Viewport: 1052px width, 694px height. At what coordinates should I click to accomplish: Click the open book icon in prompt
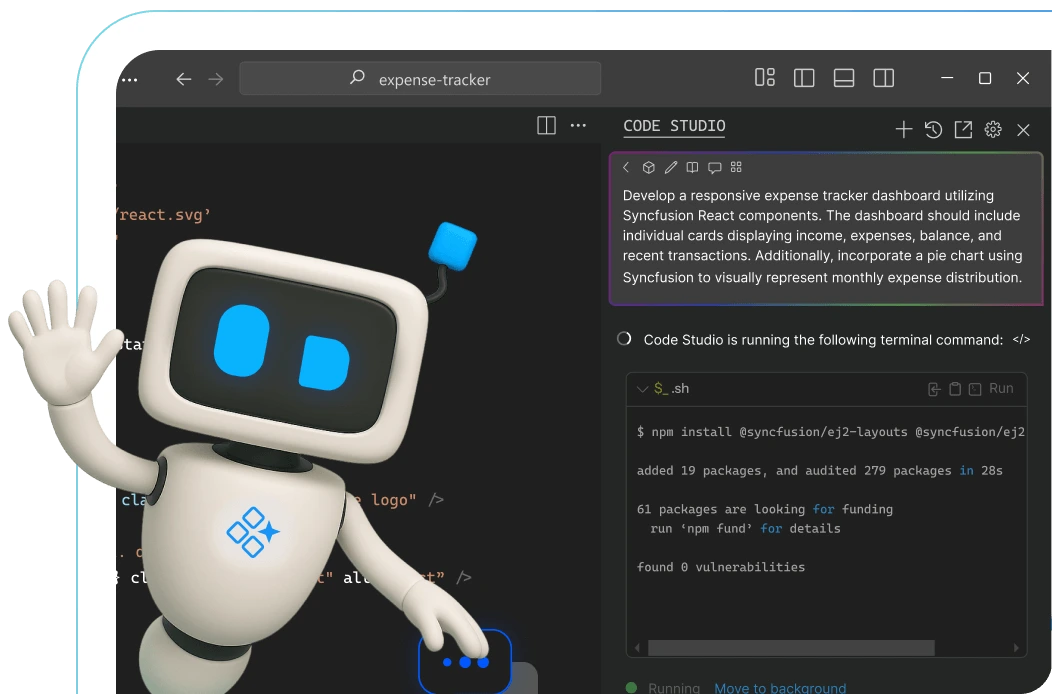(x=692, y=167)
